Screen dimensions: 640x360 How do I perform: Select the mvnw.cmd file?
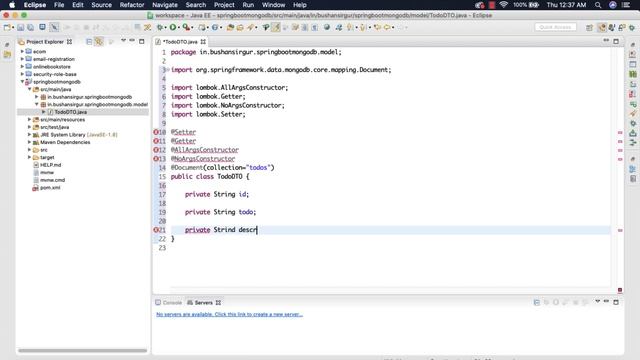coord(52,180)
